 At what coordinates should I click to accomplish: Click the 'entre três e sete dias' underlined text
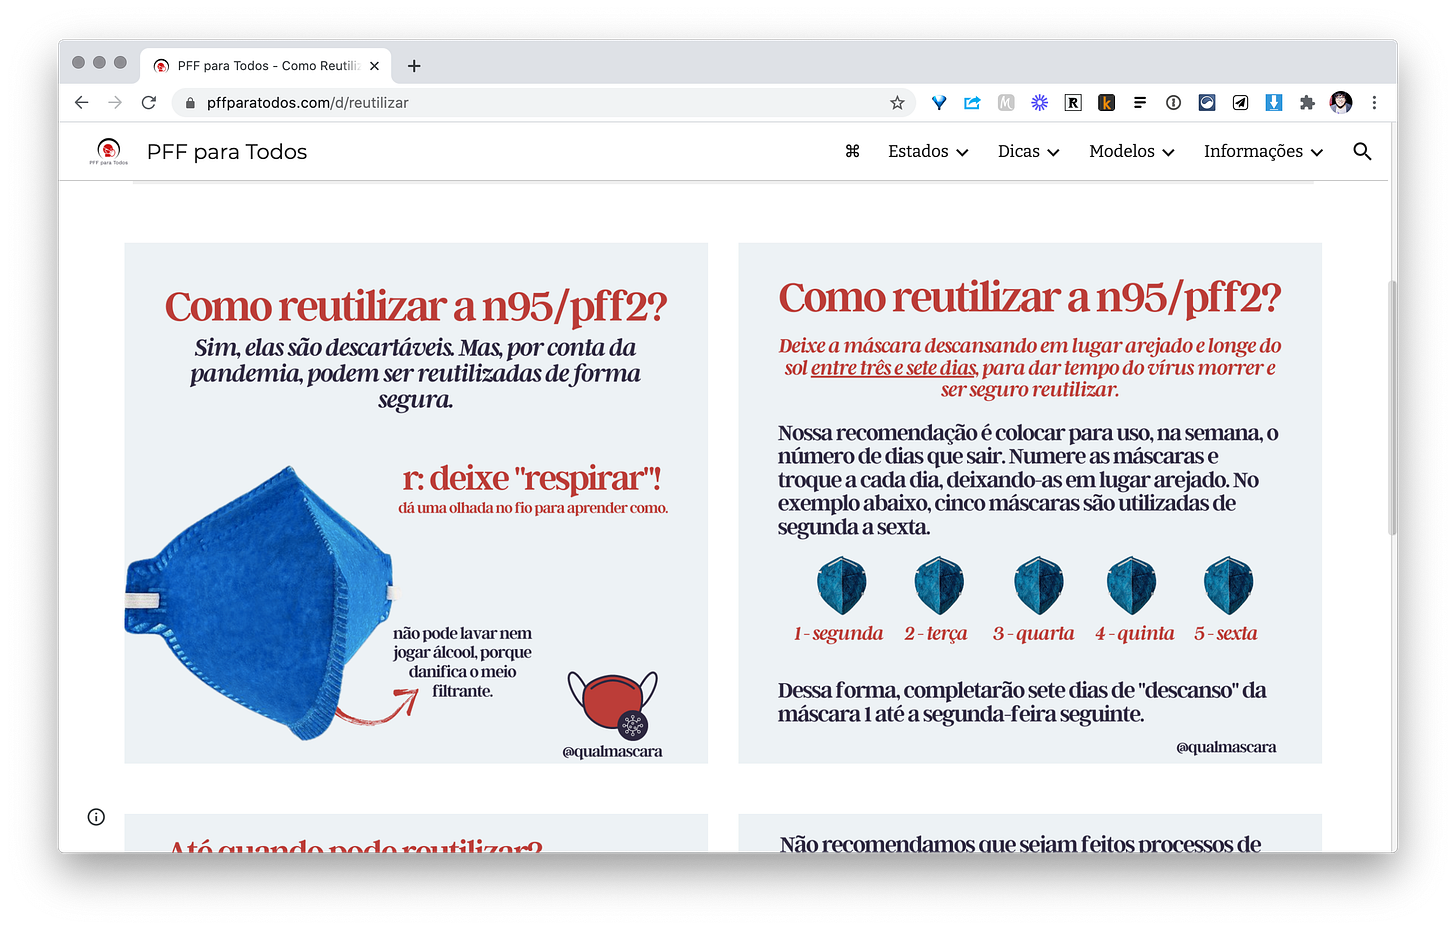point(894,368)
